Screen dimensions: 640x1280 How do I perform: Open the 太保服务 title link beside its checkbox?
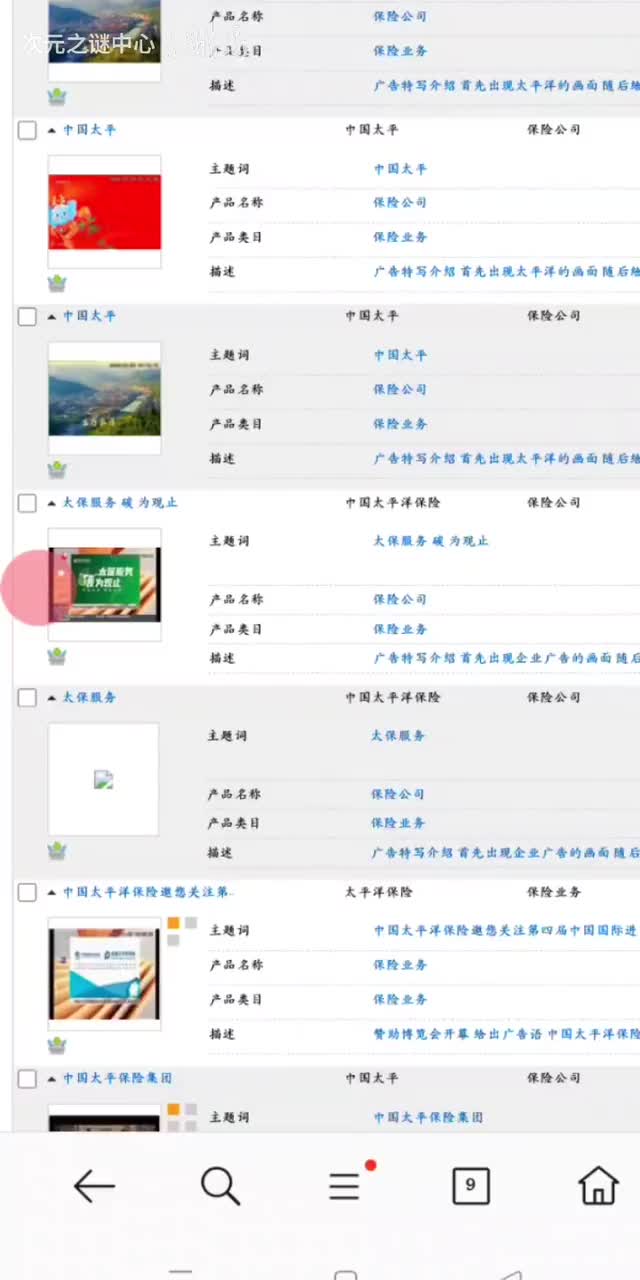(x=89, y=697)
